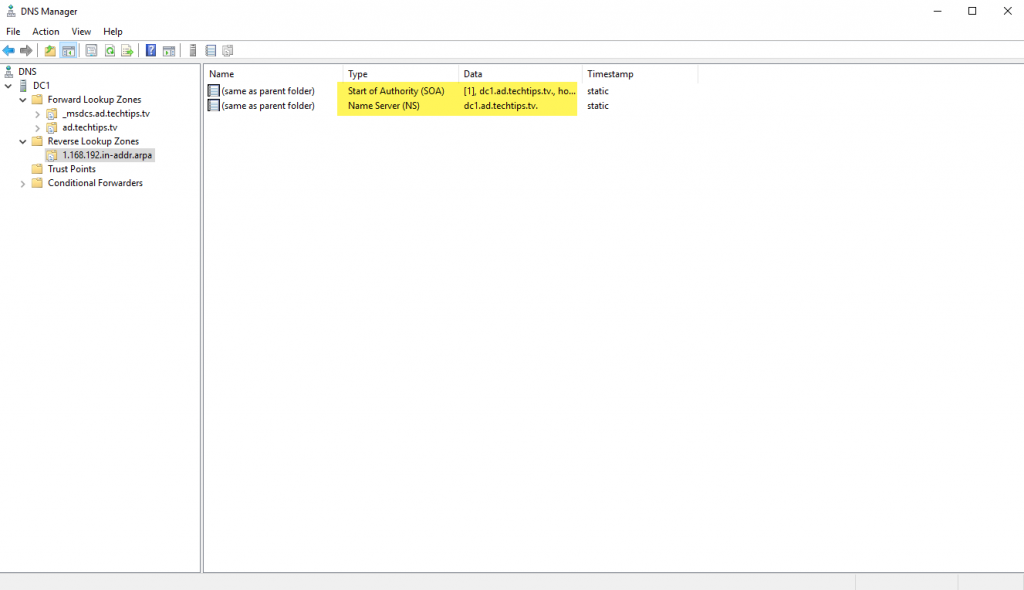Toggle the Show/Hide Console Tree button
Screen dimensions: 1024x590
68,50
